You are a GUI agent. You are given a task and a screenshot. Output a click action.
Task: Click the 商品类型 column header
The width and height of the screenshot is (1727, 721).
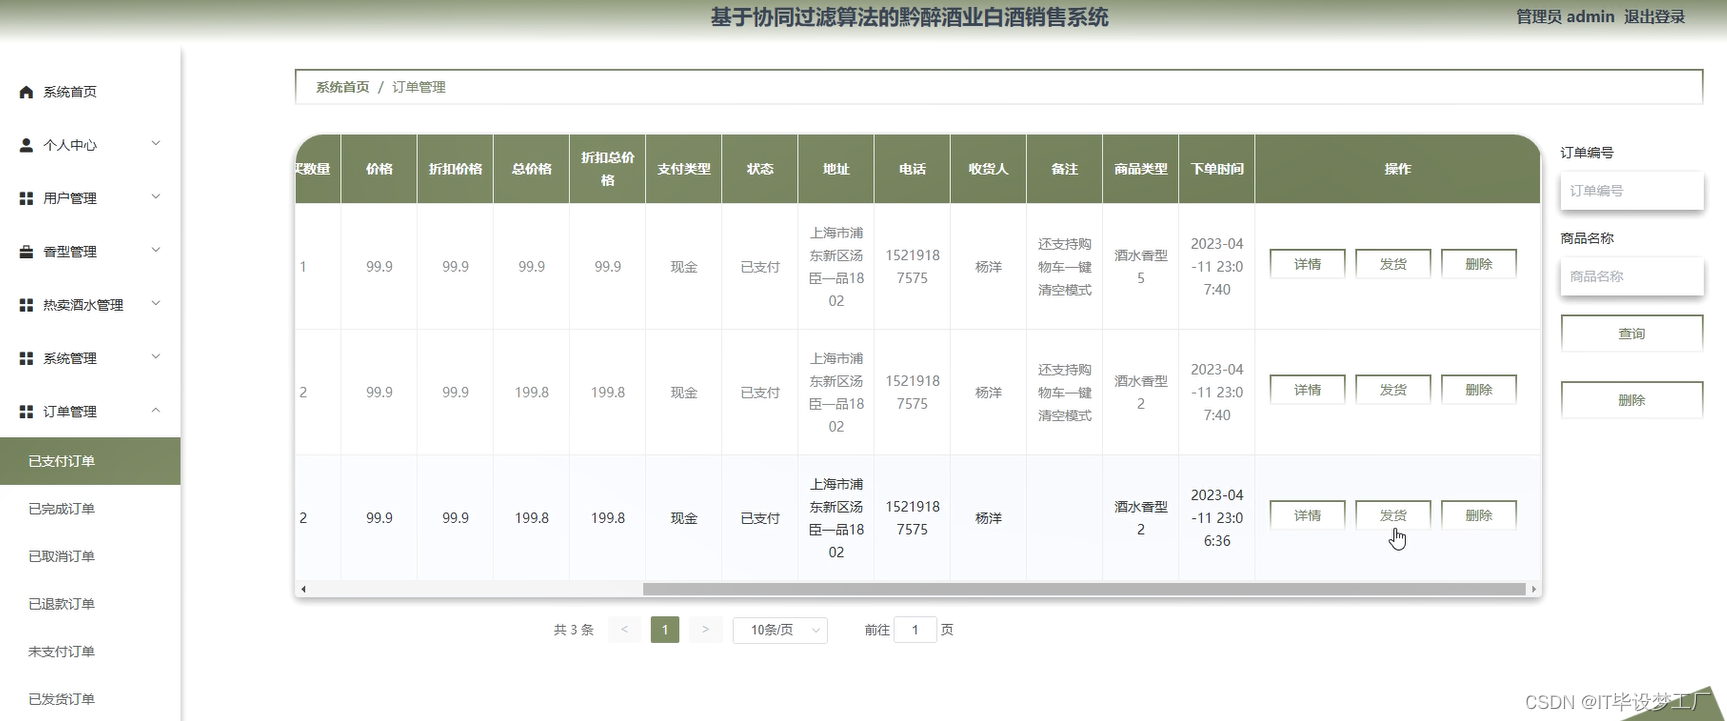(x=1141, y=169)
